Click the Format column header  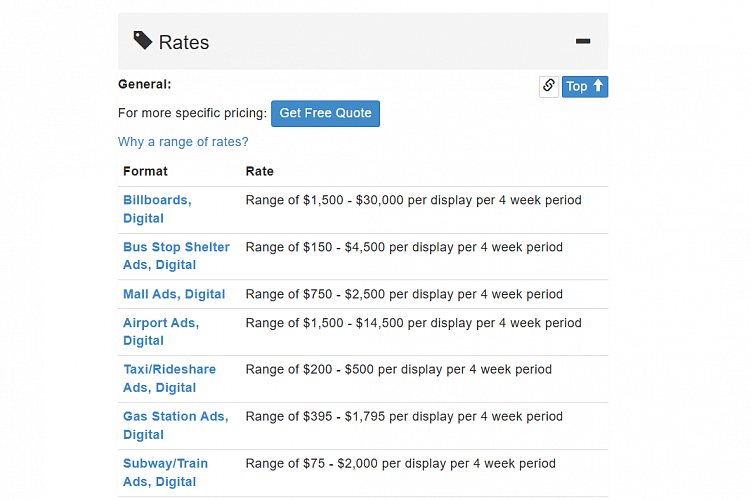click(x=145, y=171)
